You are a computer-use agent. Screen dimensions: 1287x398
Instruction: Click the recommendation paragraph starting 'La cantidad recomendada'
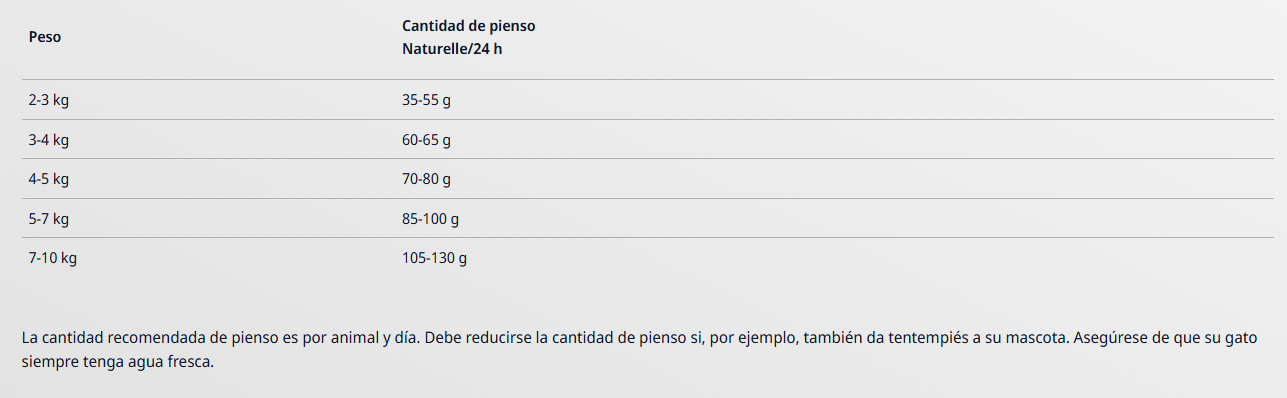click(638, 349)
